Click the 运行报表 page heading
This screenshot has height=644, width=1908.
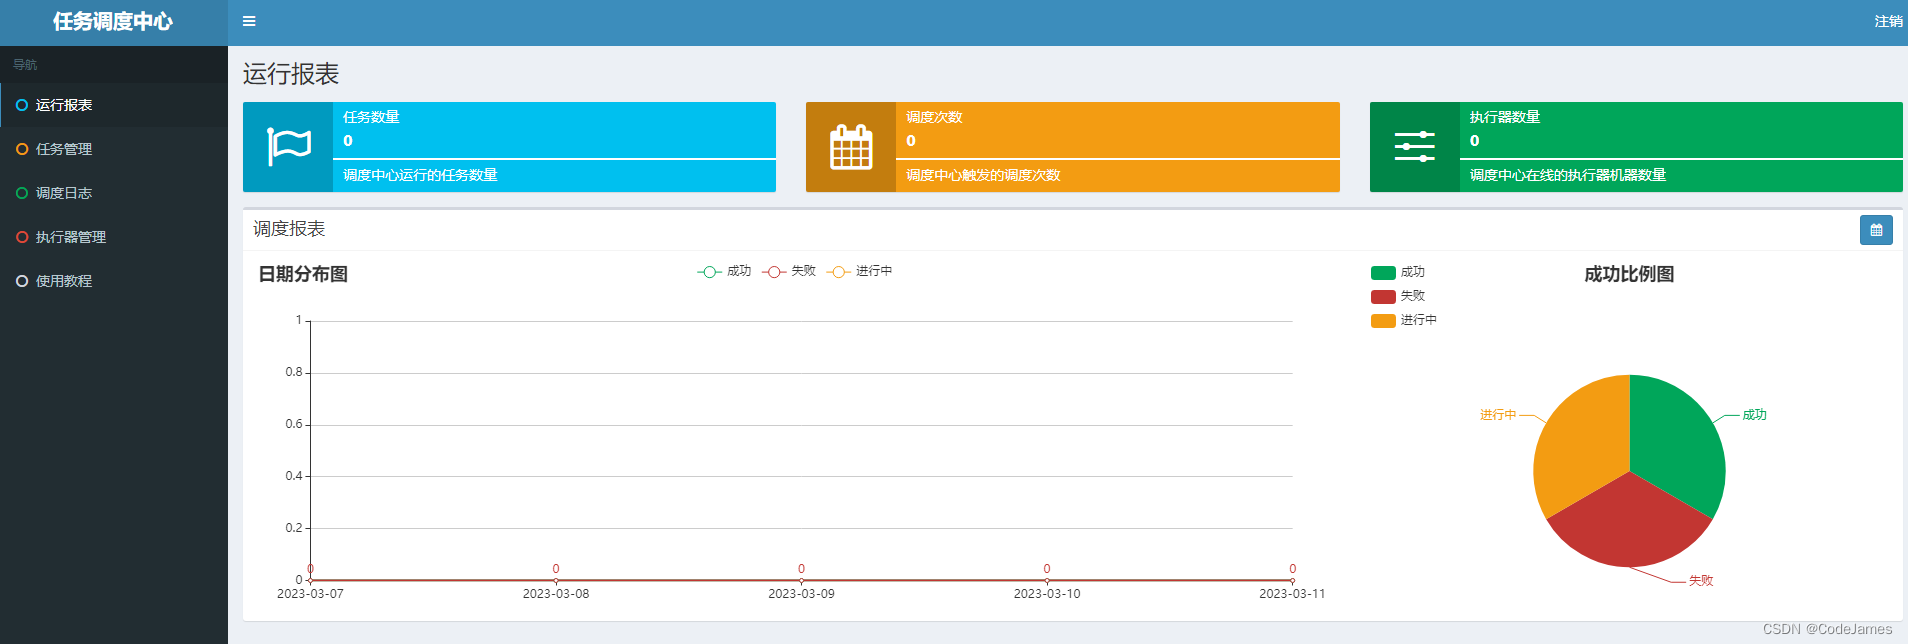[291, 74]
